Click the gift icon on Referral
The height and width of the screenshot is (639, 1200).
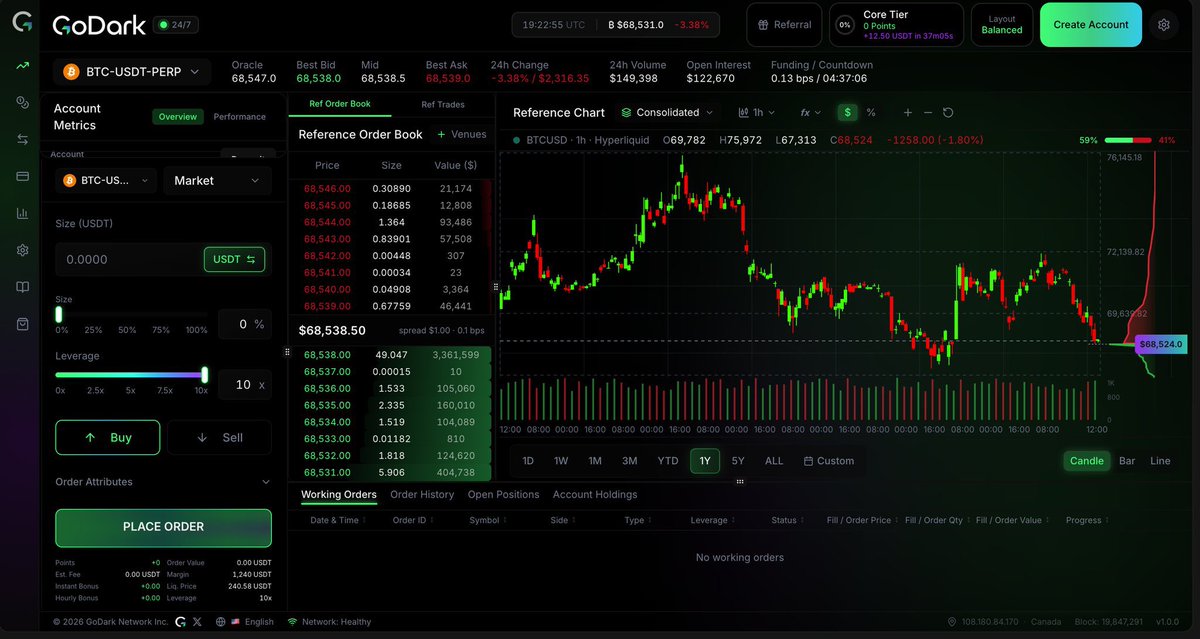click(764, 25)
